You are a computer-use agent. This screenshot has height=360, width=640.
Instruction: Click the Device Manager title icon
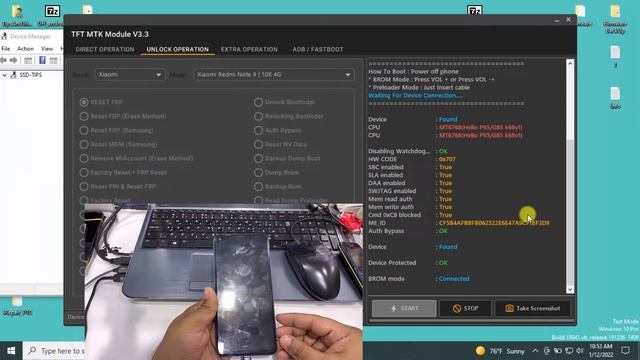[x=4, y=36]
